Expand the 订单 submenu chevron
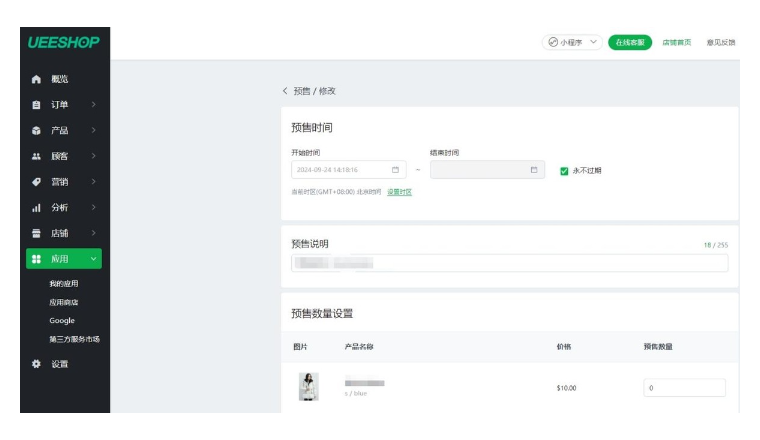This screenshot has height=440, width=760. pos(93,105)
